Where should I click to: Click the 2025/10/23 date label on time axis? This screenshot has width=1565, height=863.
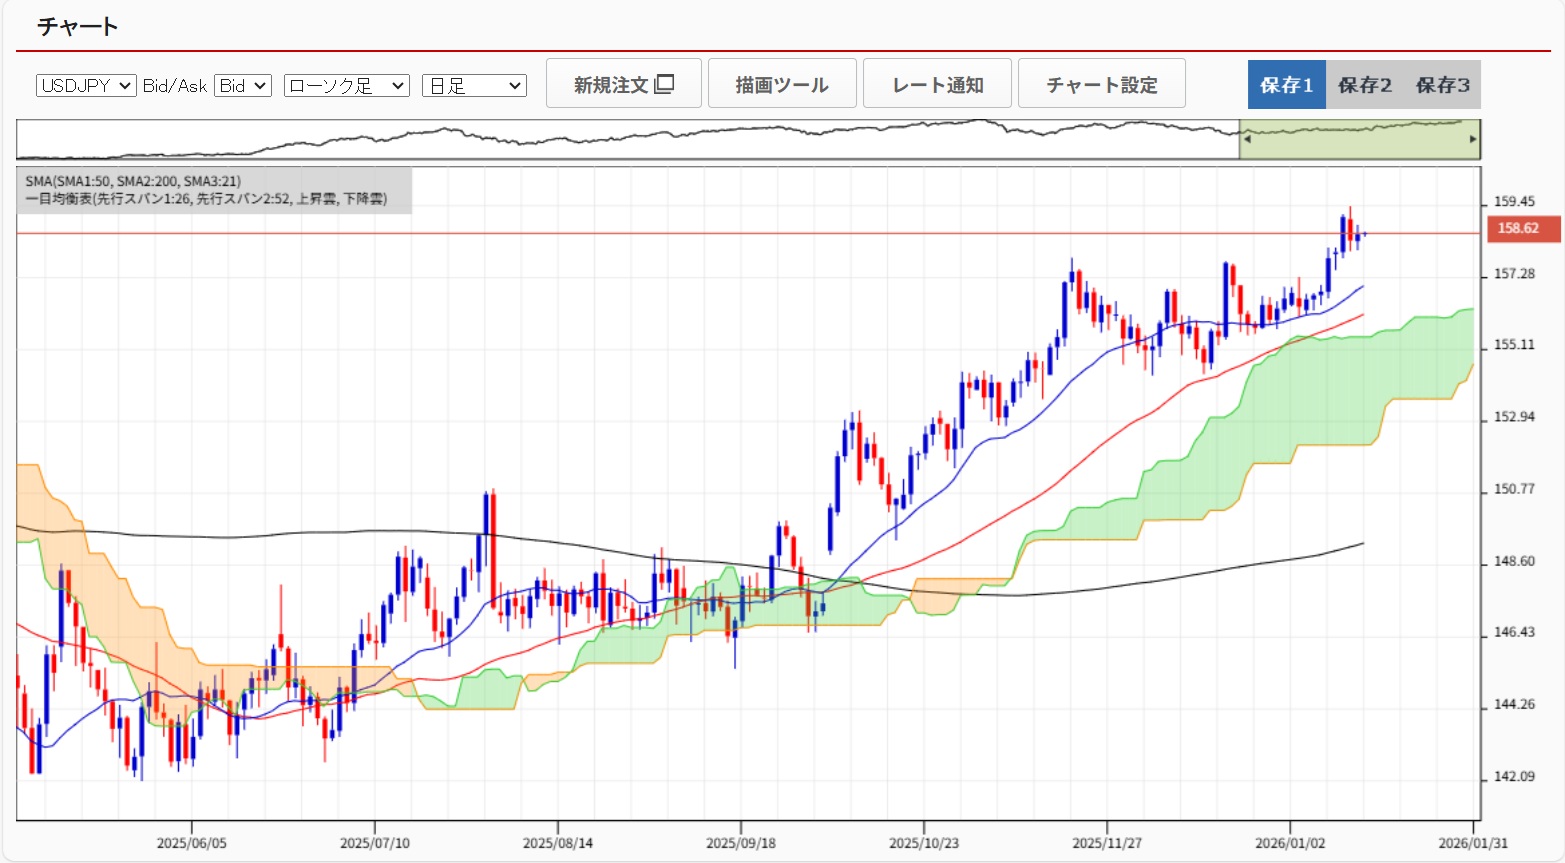click(923, 843)
